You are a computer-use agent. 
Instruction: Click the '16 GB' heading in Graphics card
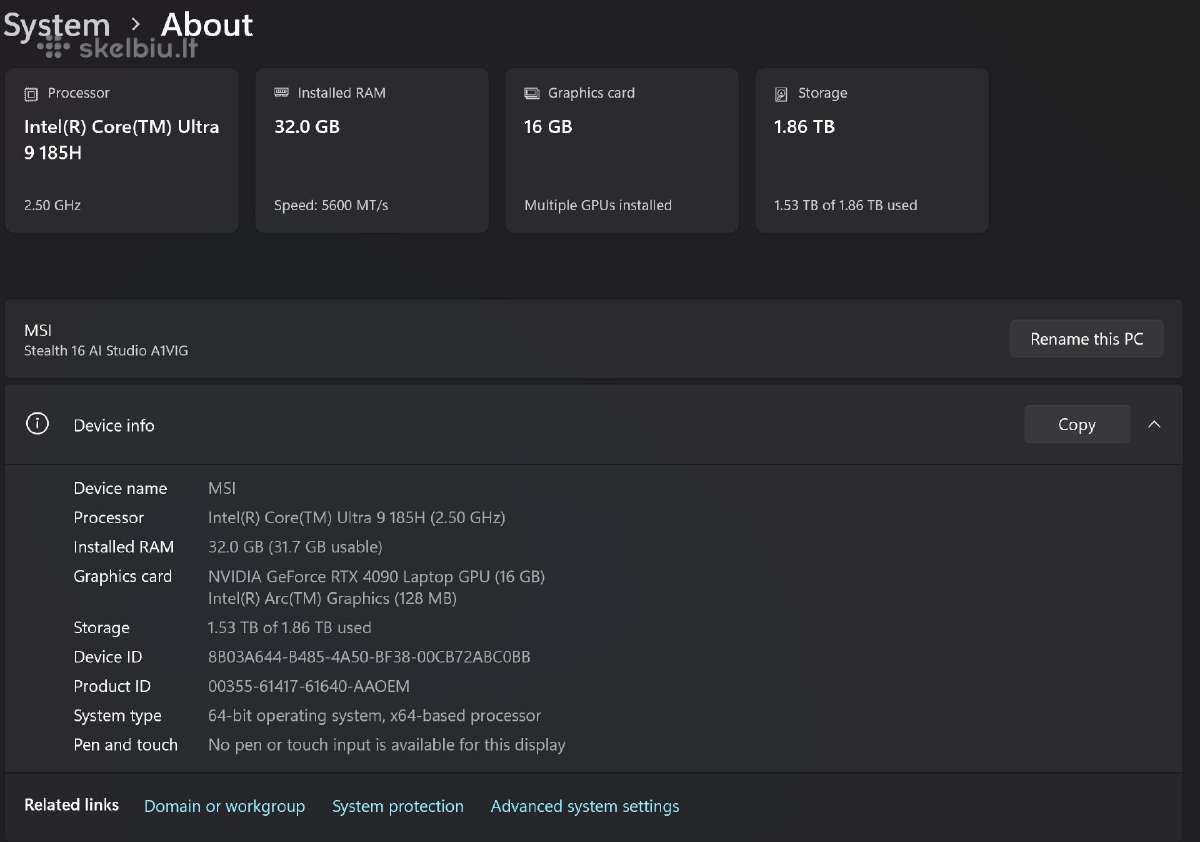pos(548,127)
